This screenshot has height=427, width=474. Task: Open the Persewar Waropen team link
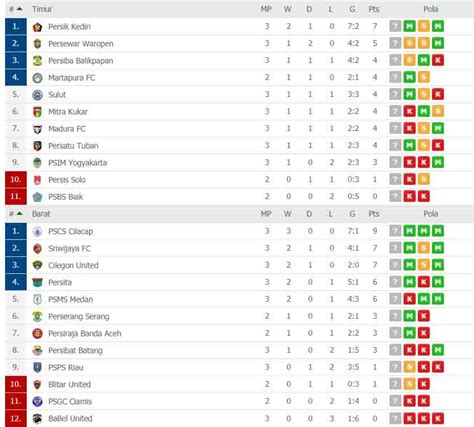point(81,44)
